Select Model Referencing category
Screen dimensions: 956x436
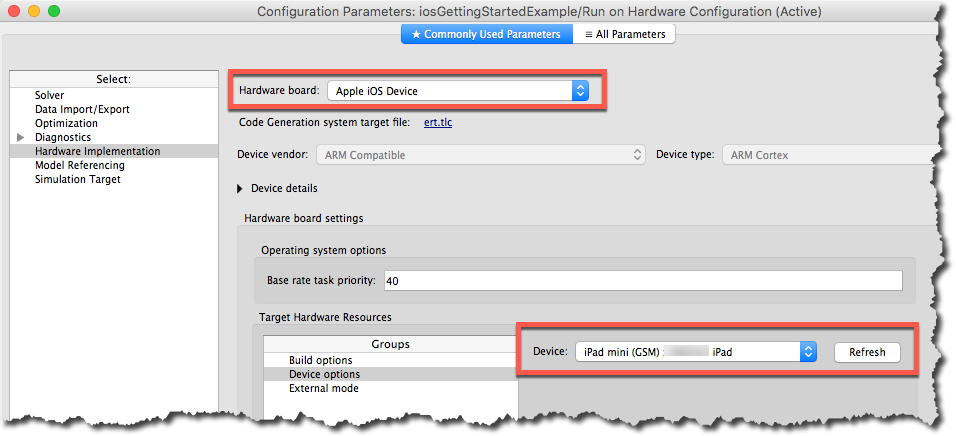(x=80, y=165)
